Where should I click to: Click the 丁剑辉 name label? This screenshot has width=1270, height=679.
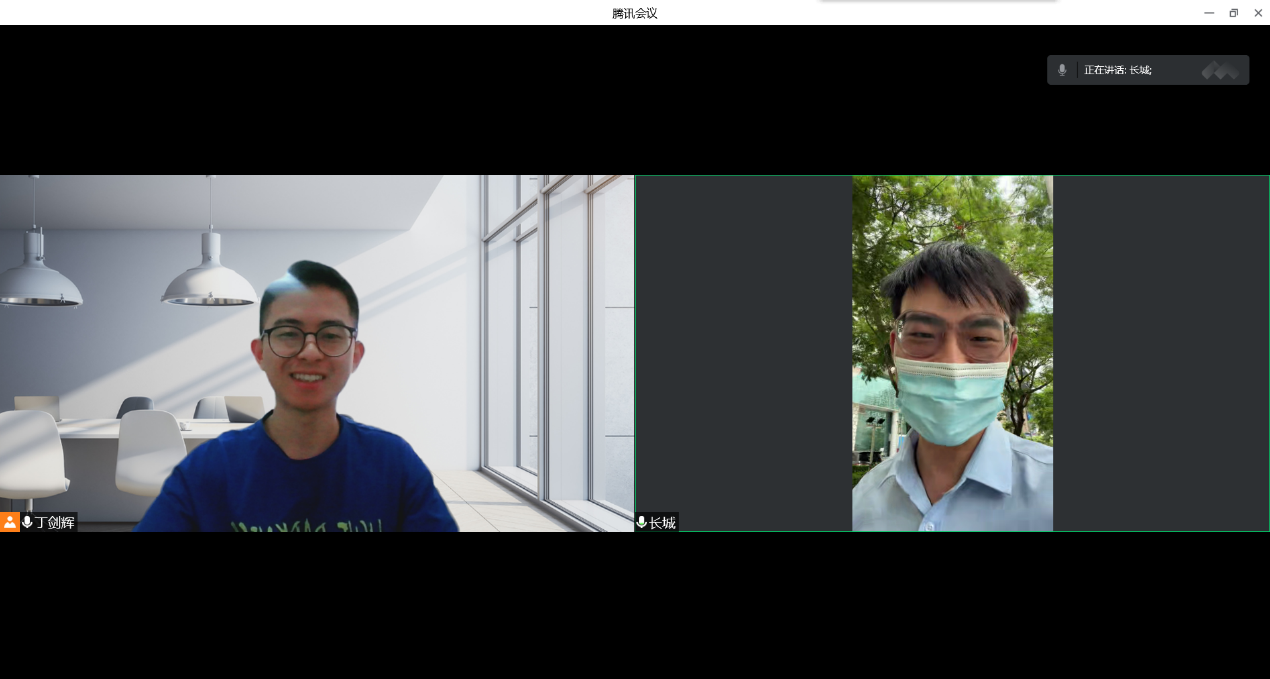[55, 522]
